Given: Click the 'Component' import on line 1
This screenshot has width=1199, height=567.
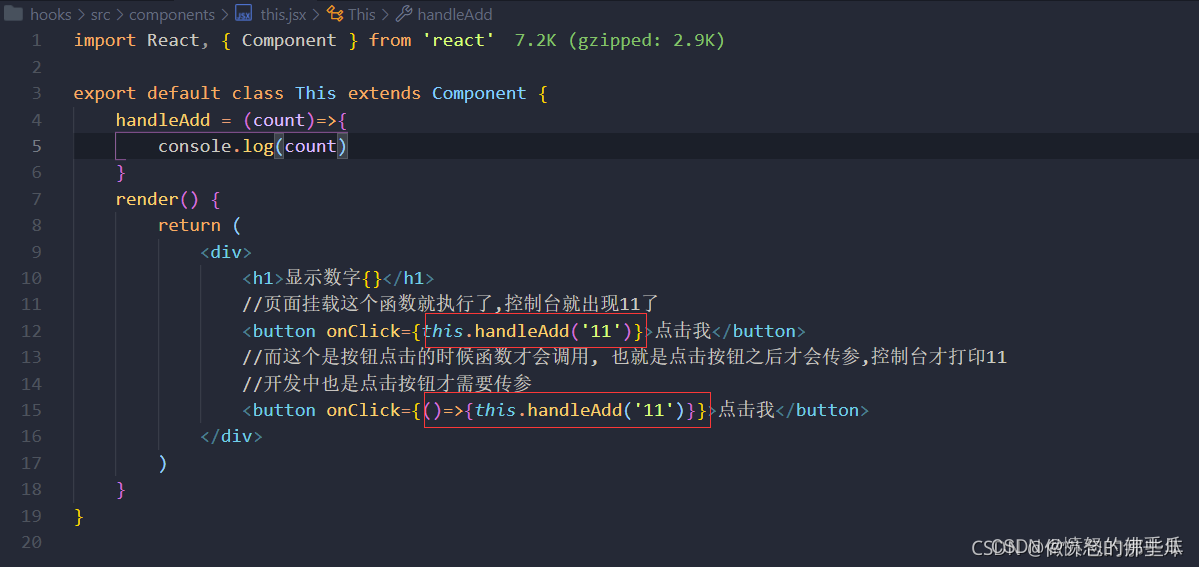Looking at the screenshot, I should [x=289, y=41].
